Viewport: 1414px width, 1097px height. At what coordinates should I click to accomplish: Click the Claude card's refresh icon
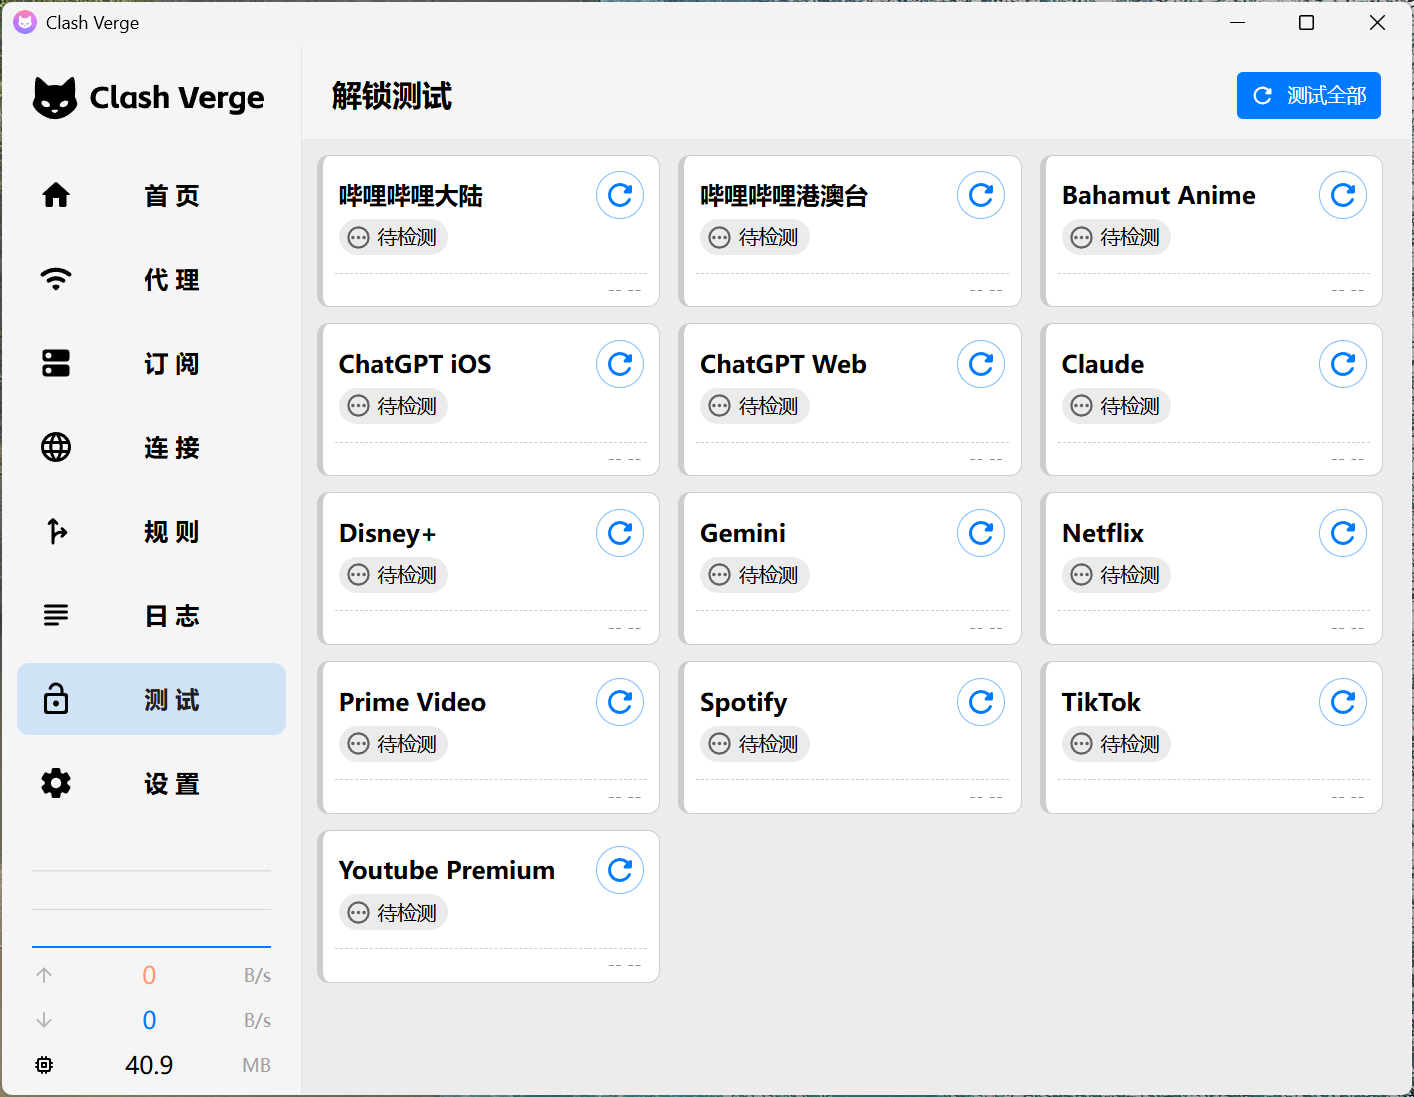[1342, 365]
